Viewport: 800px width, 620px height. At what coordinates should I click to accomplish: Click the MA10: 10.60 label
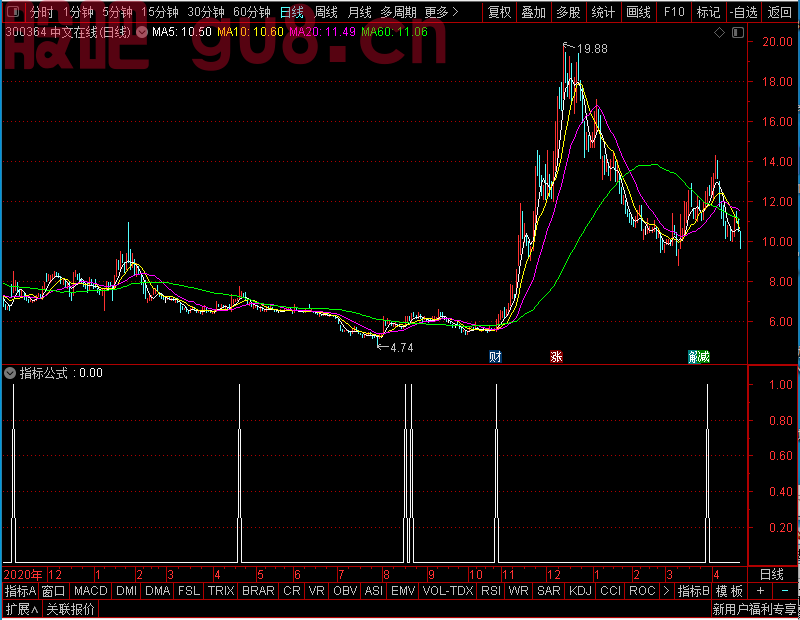coord(250,32)
